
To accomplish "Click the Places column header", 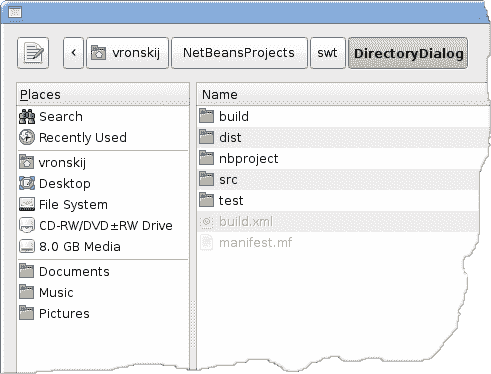I will click(x=103, y=95).
